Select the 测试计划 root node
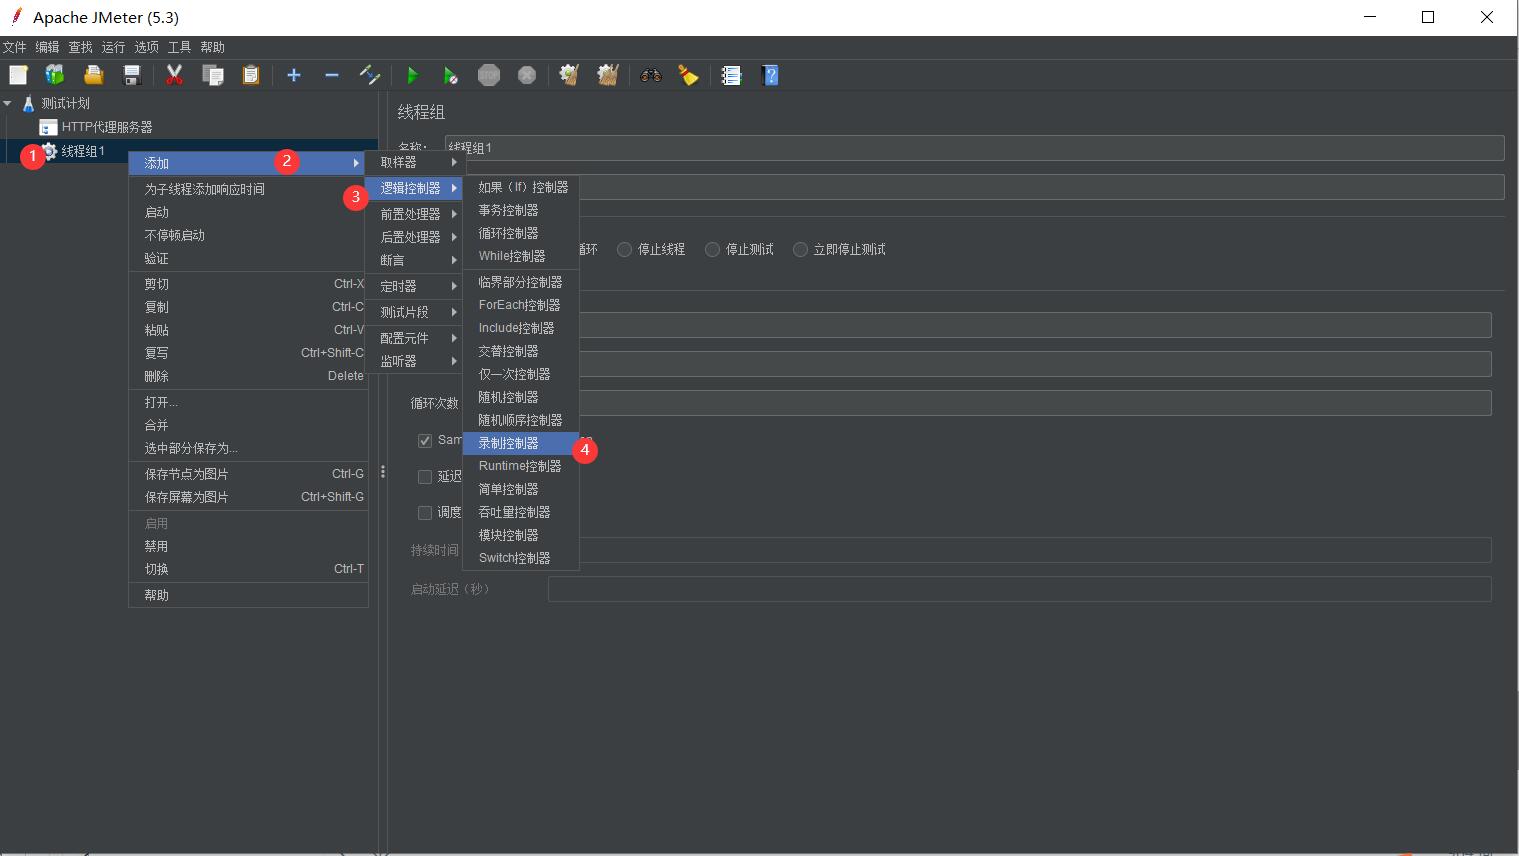1519x856 pixels. 65,103
